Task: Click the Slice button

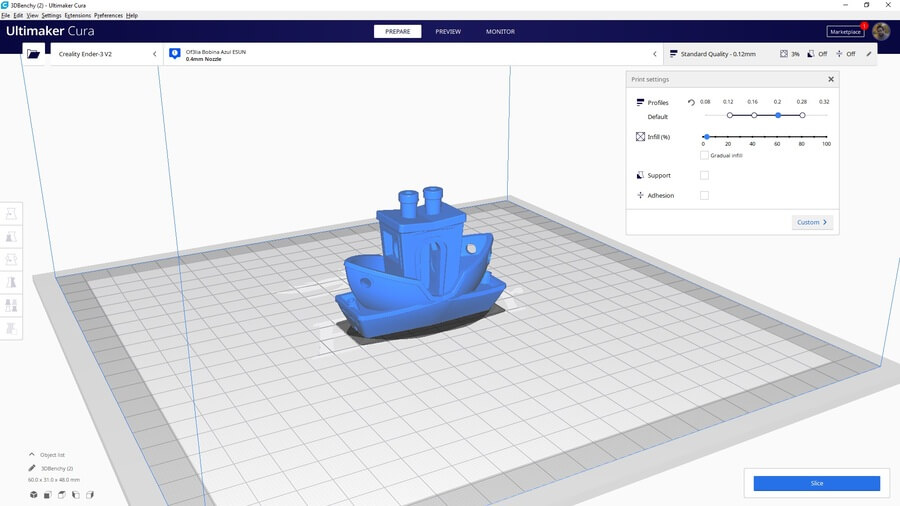Action: [x=816, y=483]
